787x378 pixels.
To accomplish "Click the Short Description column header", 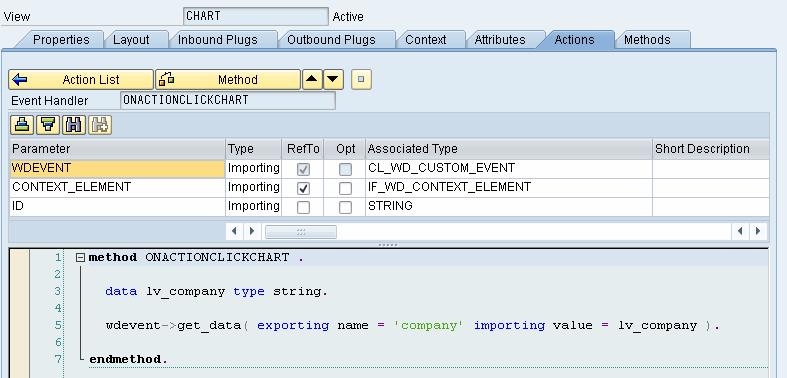I will [x=711, y=149].
